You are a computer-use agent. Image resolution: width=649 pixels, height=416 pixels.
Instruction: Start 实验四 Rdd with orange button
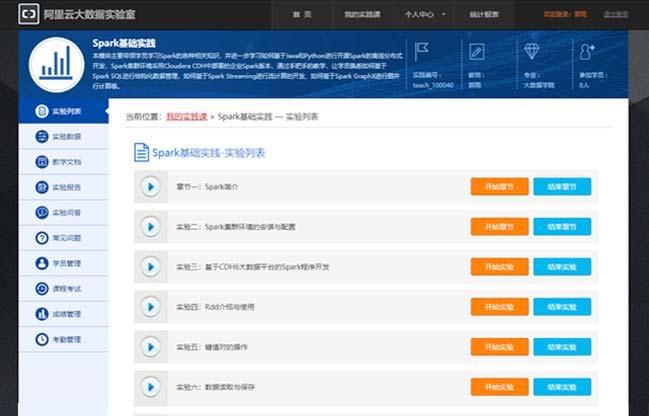(x=500, y=307)
